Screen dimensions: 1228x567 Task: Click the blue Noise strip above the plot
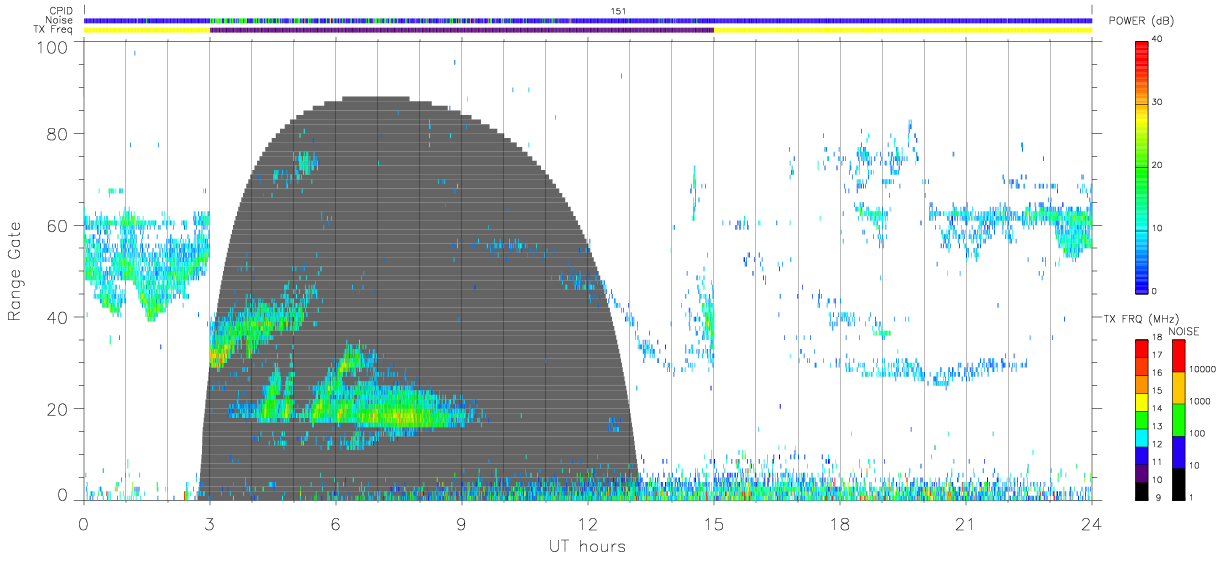tap(588, 20)
